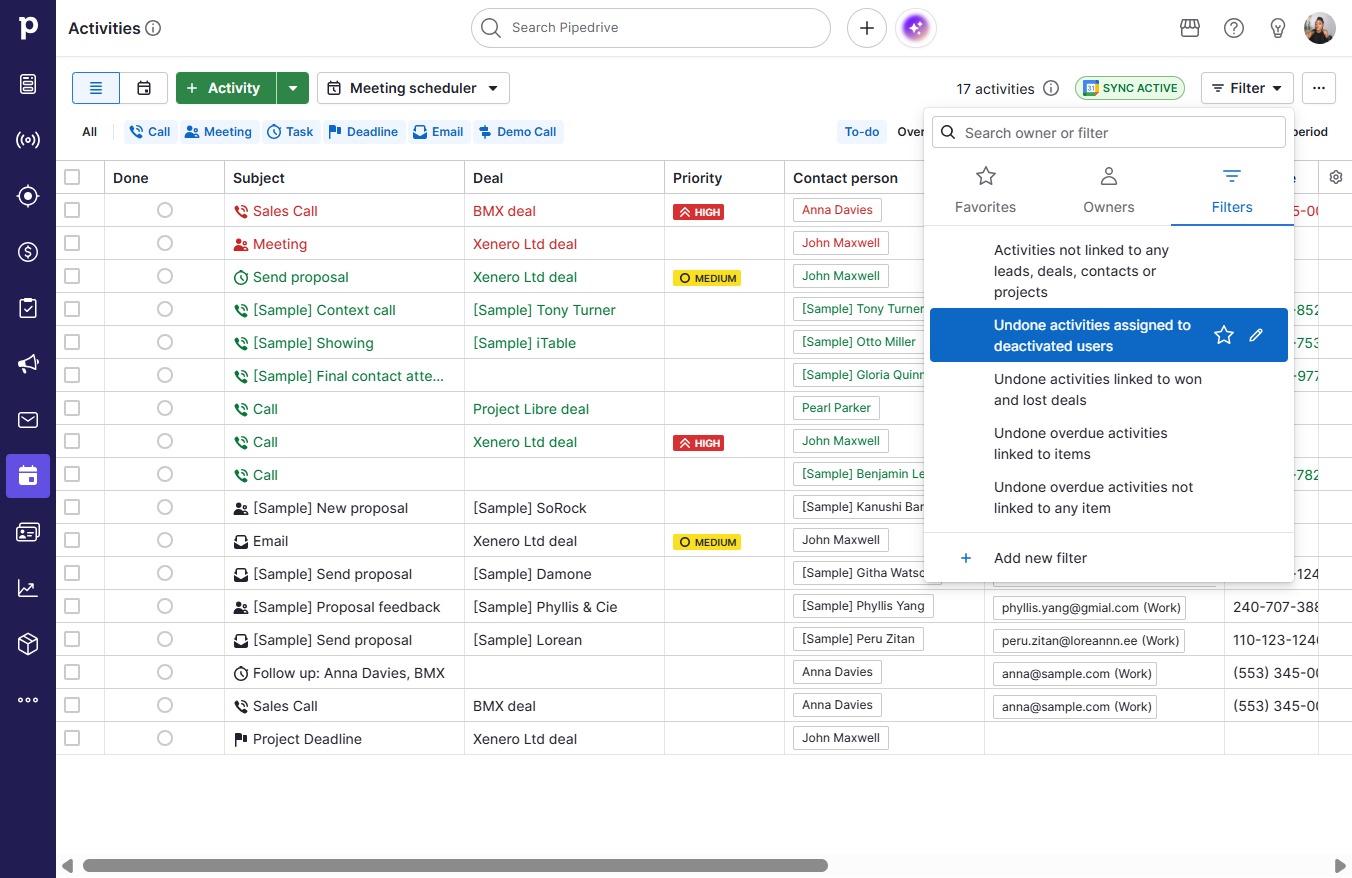Viewport: 1352px width, 878px height.
Task: Check the Project Deadline row checkbox
Action: (72, 738)
